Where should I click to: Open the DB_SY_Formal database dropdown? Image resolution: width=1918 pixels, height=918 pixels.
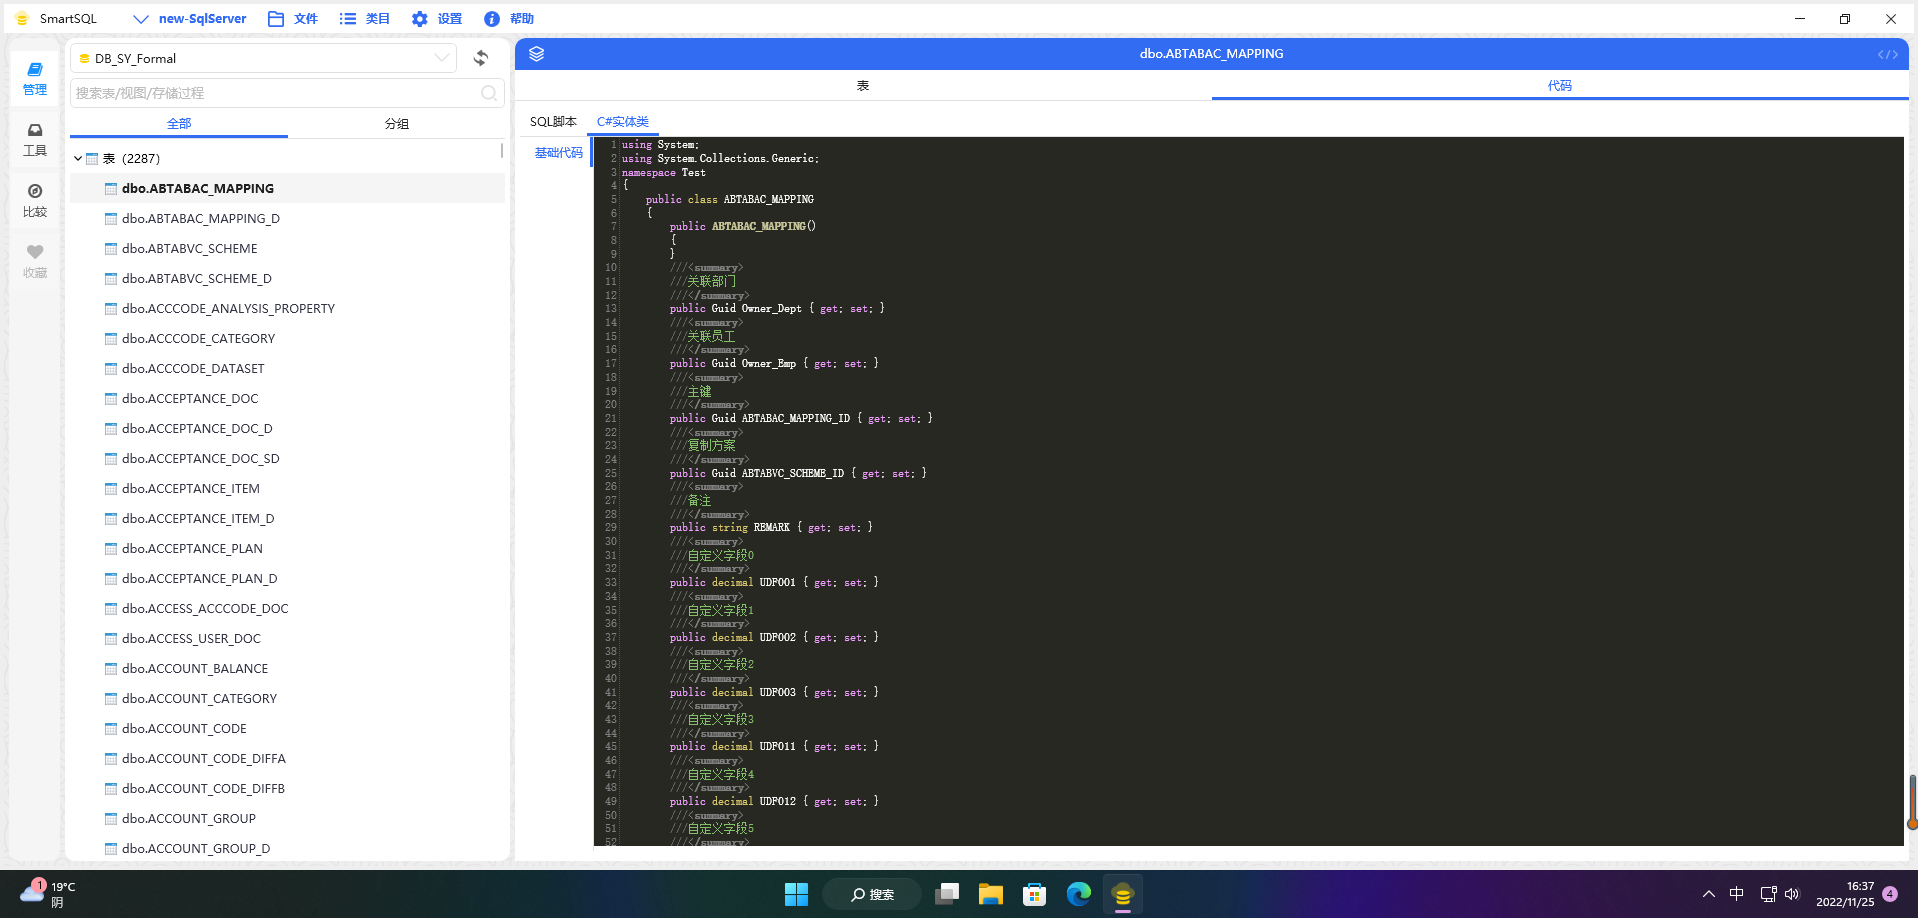tap(264, 58)
